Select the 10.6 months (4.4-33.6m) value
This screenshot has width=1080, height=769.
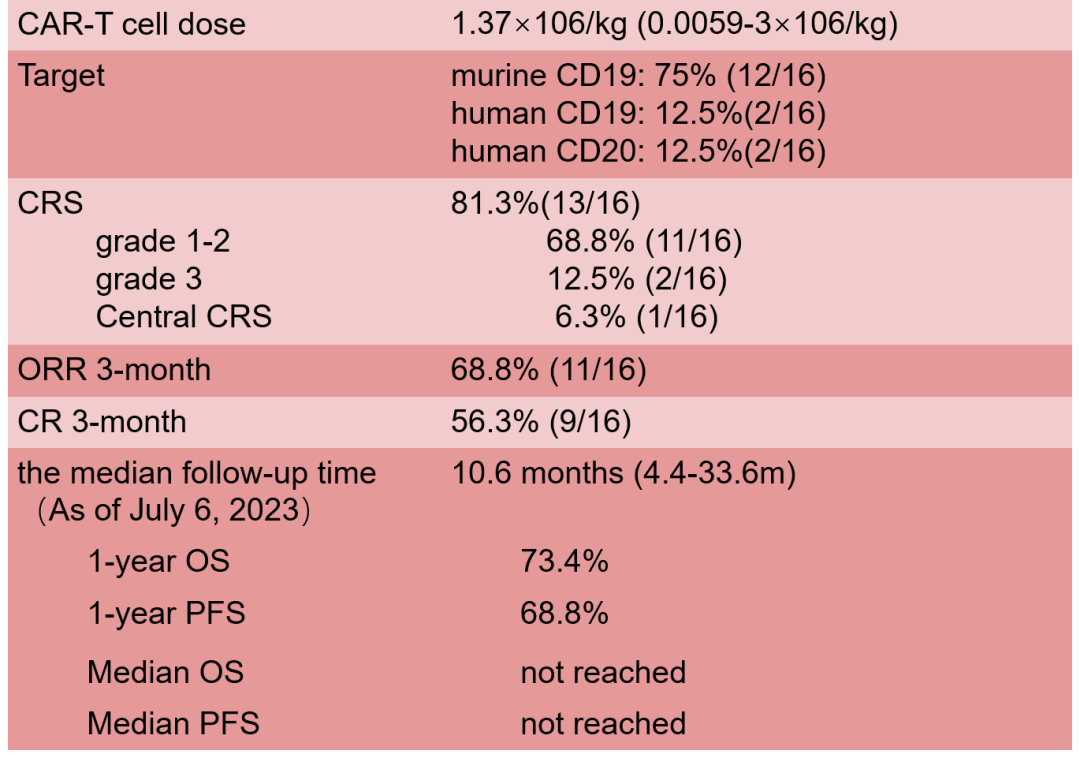click(624, 472)
